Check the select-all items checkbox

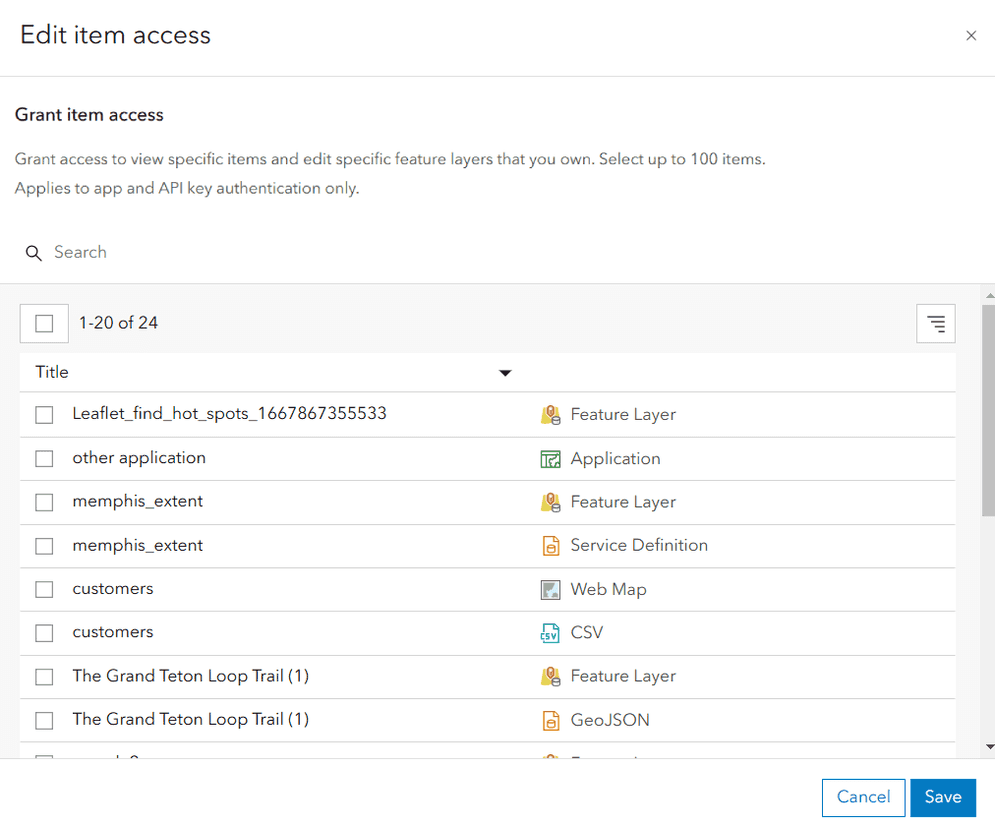(x=44, y=323)
